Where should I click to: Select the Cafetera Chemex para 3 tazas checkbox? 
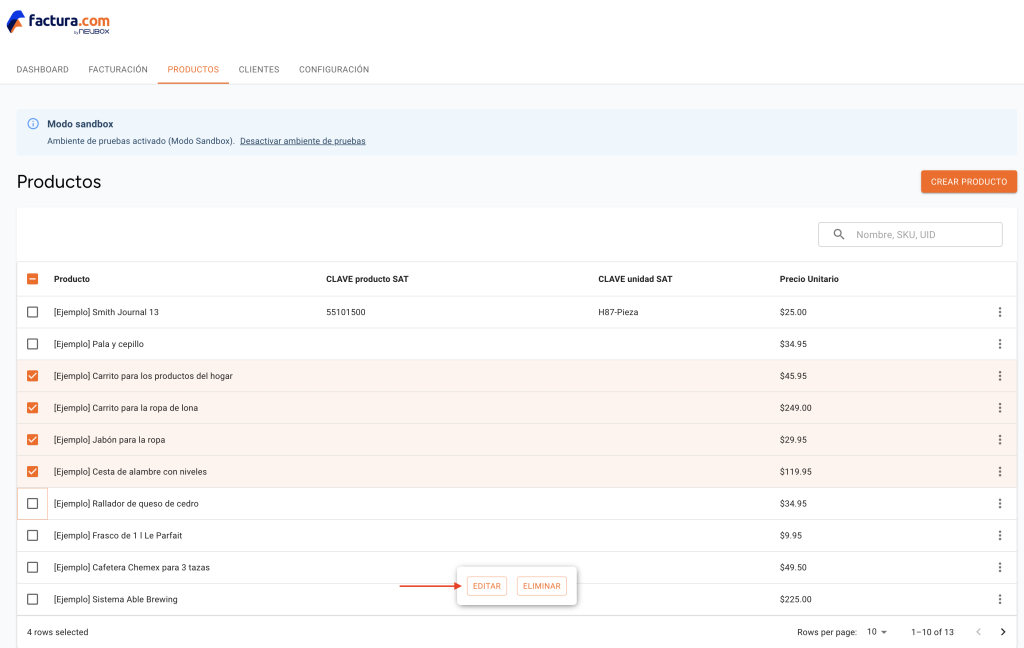[33, 568]
